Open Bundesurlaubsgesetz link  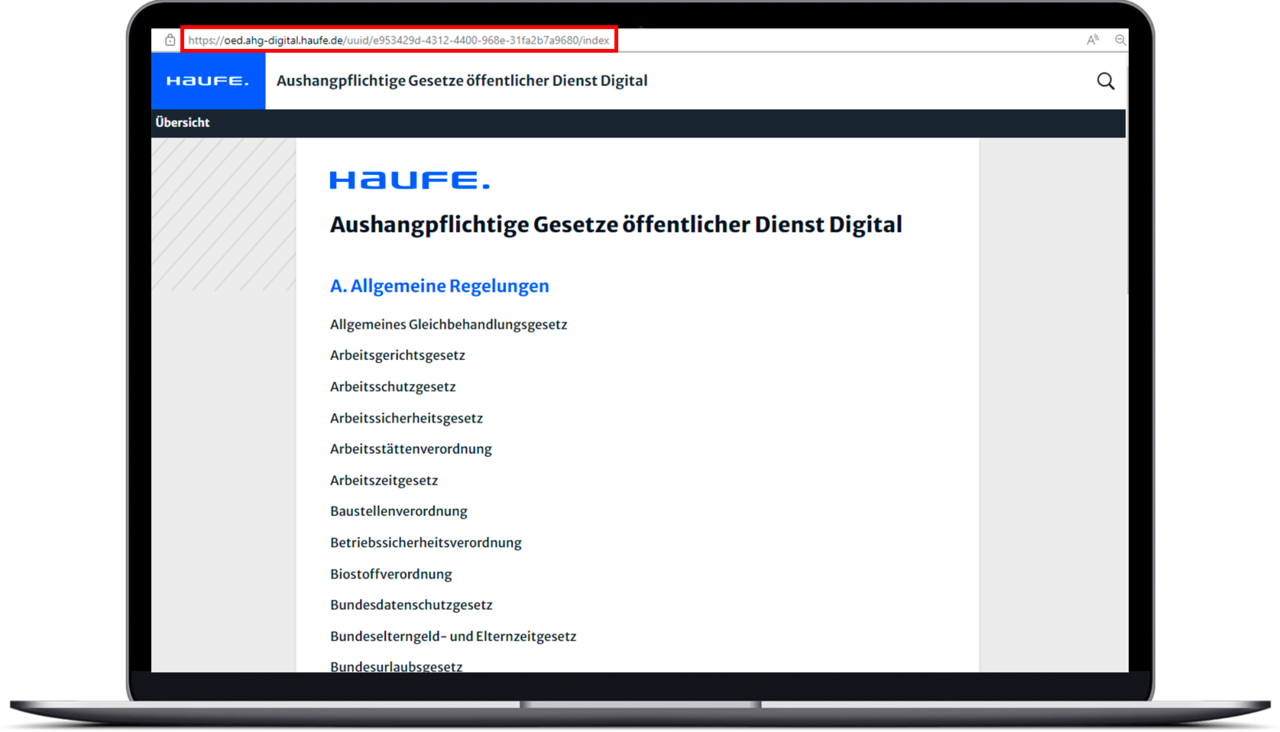point(396,666)
